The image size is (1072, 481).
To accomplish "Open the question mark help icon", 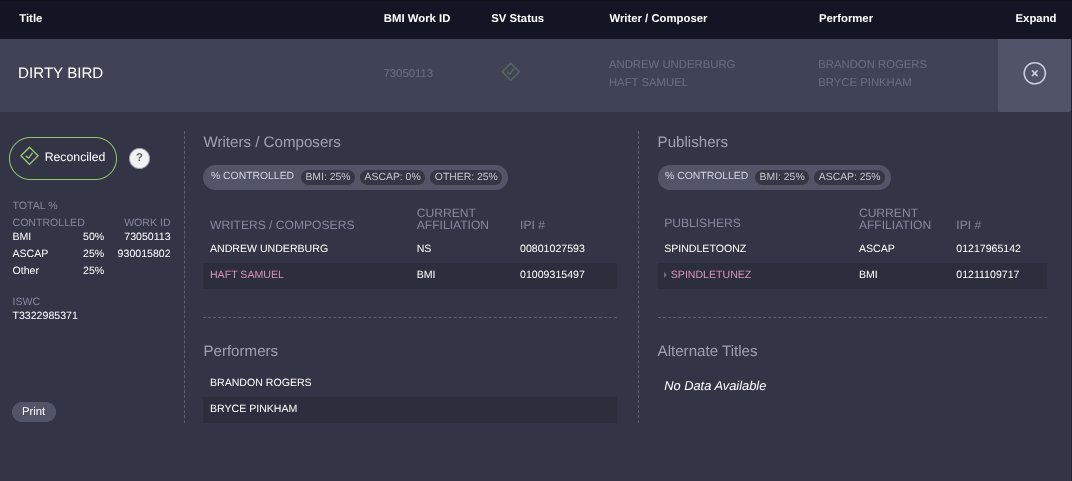I will click(139, 159).
